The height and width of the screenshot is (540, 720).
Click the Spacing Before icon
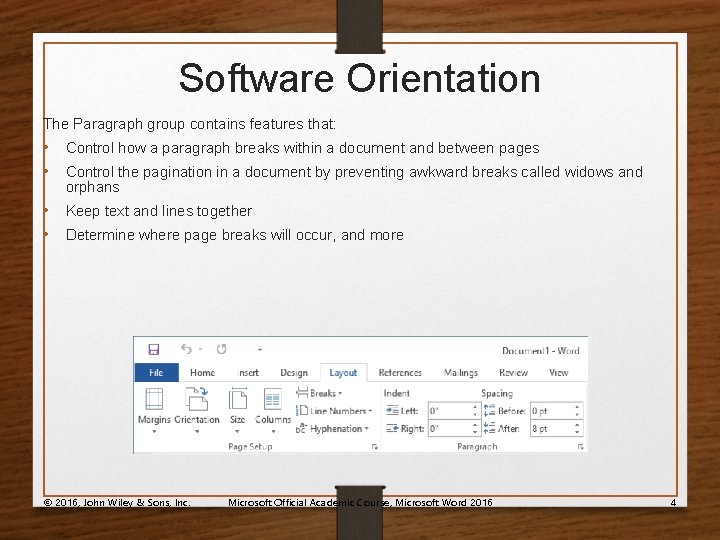point(489,410)
